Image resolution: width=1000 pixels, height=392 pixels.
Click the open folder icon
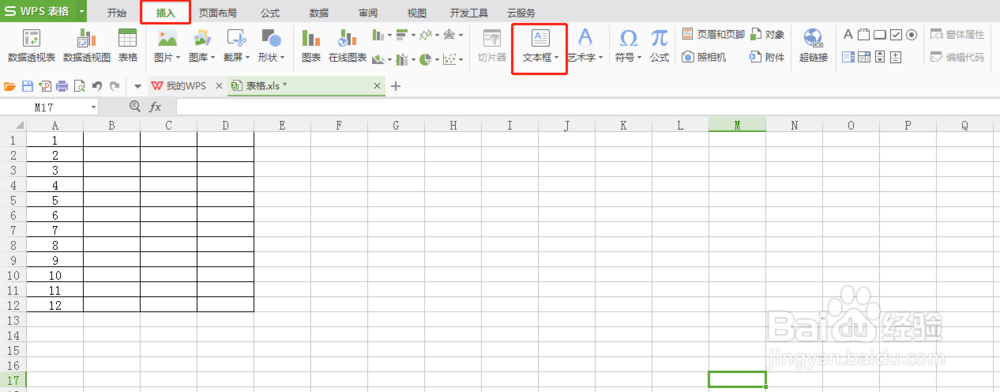pyautogui.click(x=10, y=86)
